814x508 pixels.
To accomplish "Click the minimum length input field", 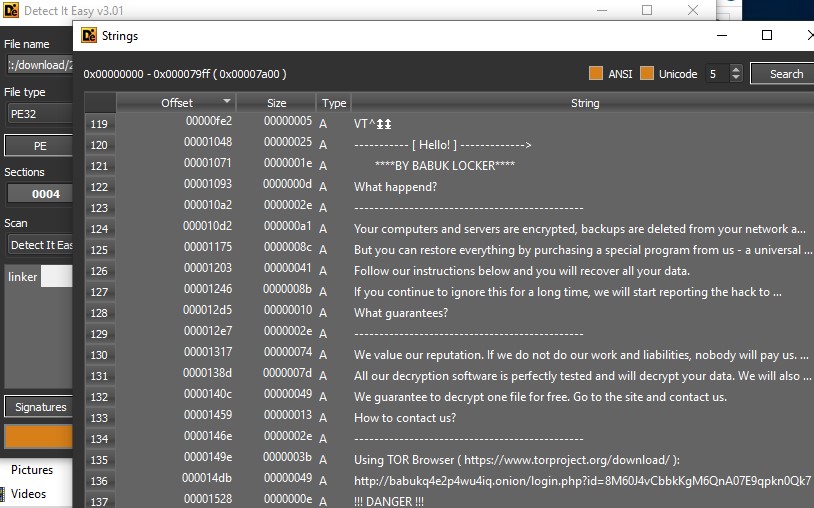I will [717, 74].
